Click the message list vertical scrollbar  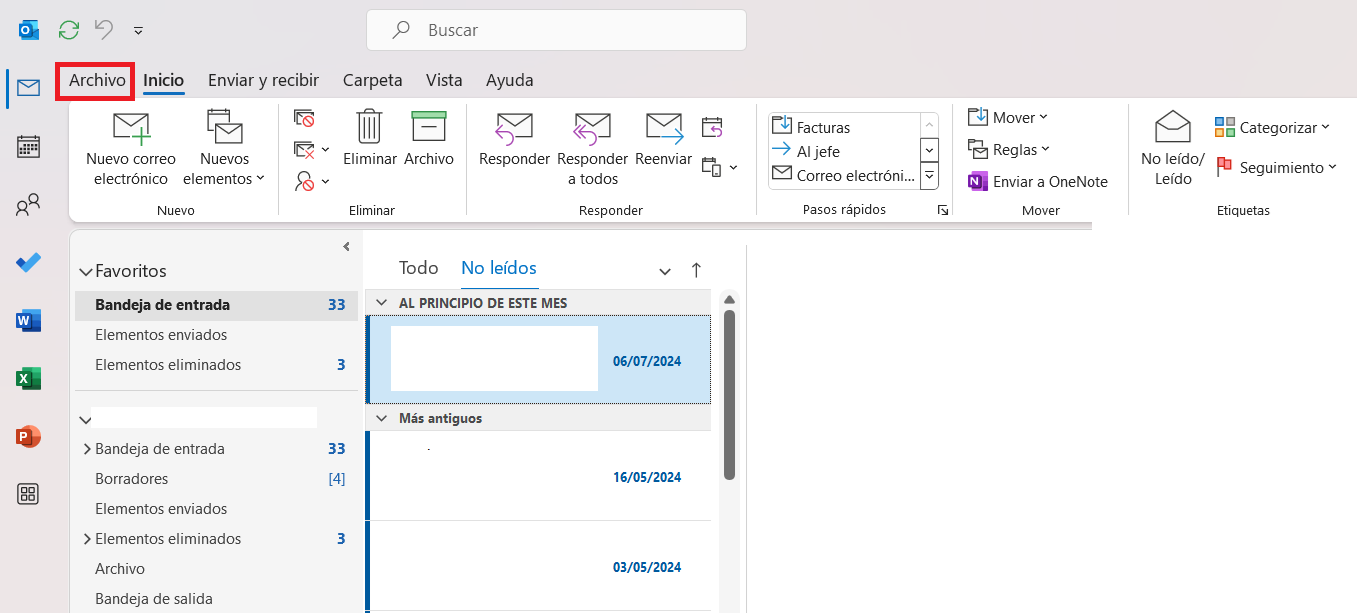729,395
